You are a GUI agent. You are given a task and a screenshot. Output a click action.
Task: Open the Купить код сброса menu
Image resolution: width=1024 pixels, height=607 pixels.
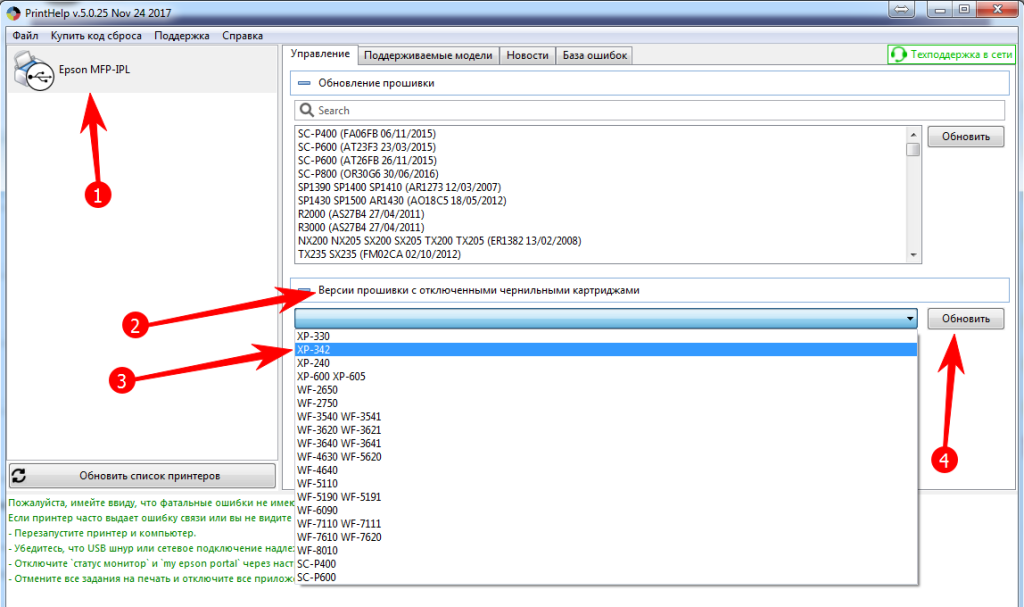[96, 35]
